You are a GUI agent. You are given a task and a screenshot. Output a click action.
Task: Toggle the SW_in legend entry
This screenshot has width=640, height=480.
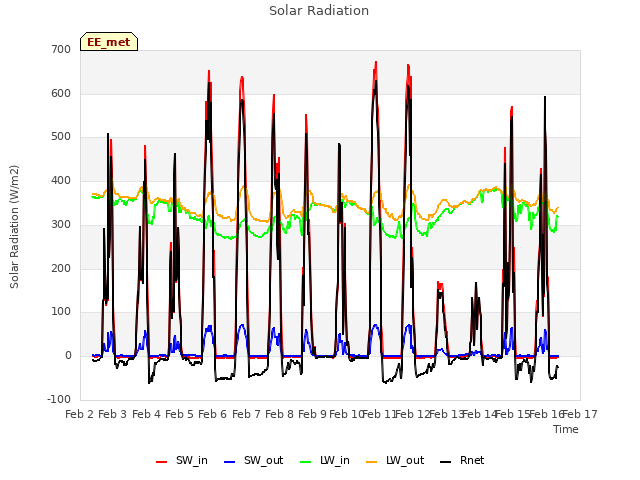pyautogui.click(x=182, y=460)
